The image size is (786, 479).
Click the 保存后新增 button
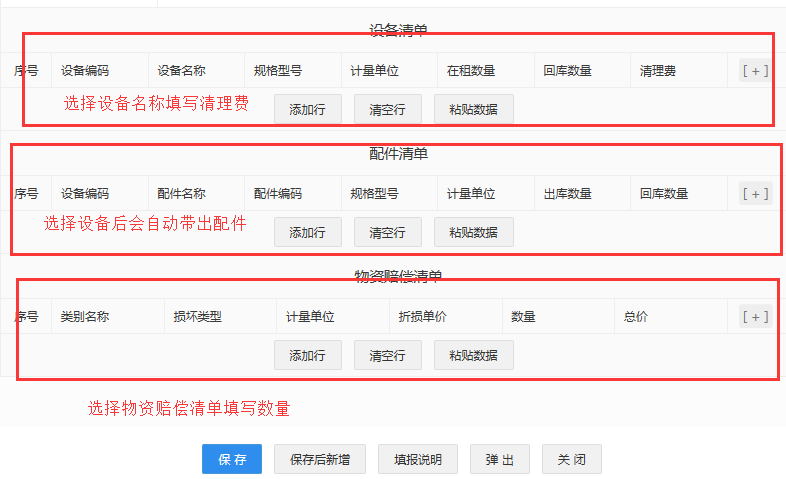(x=320, y=459)
